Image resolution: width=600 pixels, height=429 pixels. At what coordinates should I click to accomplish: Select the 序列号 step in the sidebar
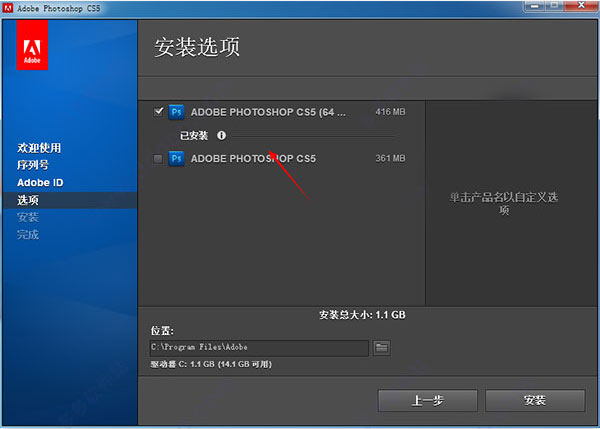(33, 165)
